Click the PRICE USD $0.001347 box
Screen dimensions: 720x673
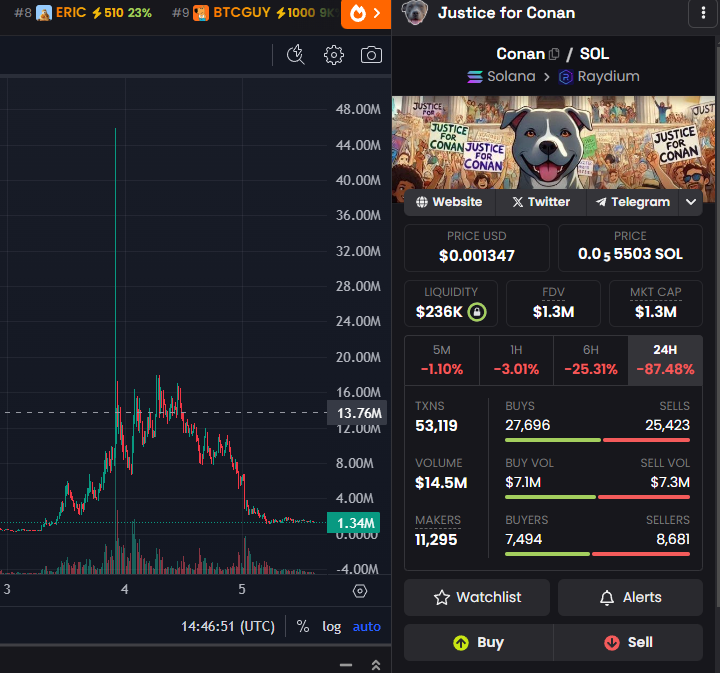[477, 248]
